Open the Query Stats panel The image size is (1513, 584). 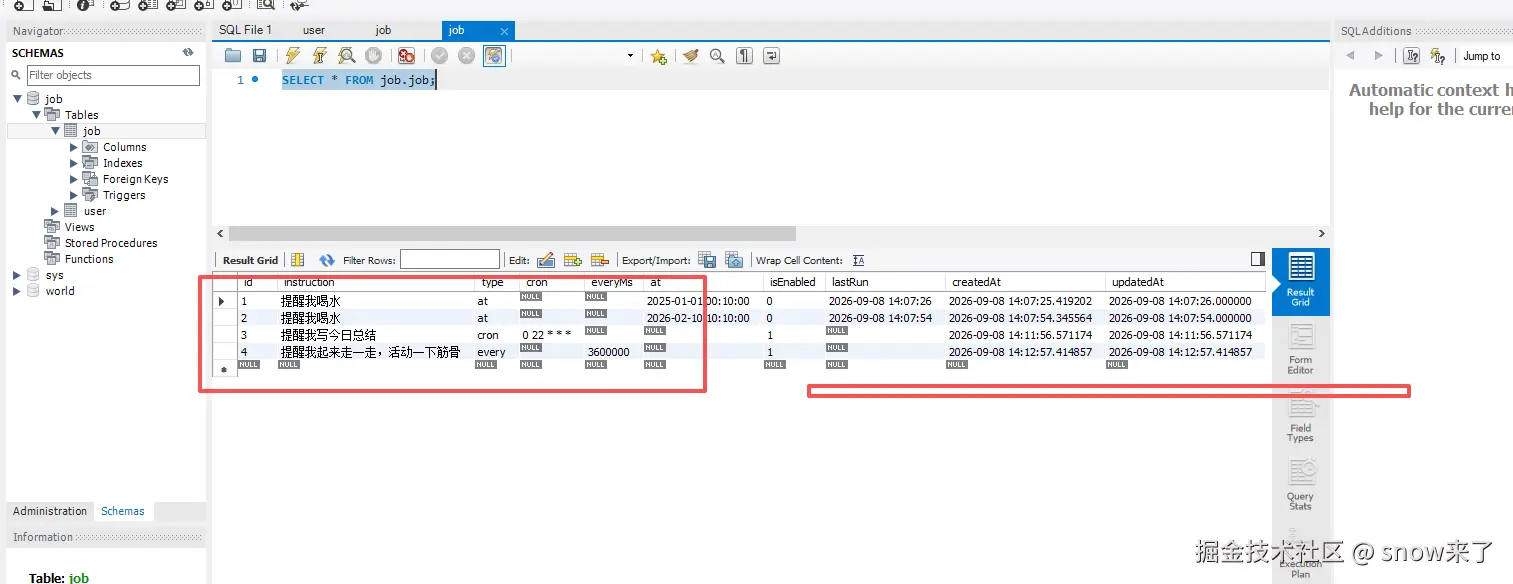tap(1300, 485)
